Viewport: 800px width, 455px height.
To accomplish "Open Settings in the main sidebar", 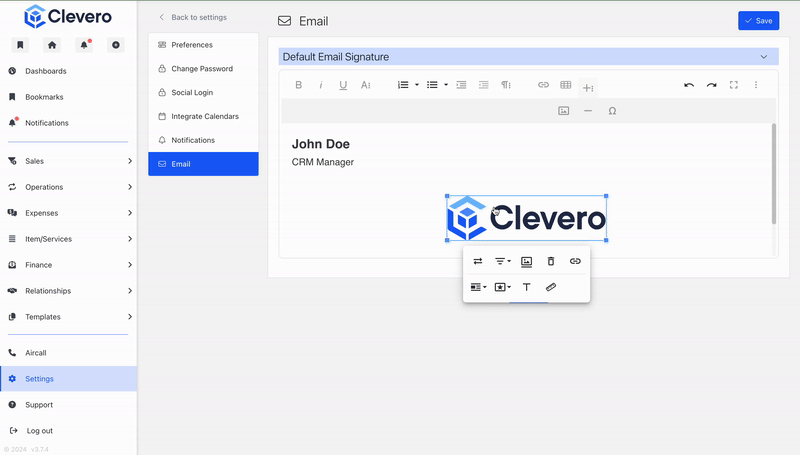I will [x=68, y=379].
